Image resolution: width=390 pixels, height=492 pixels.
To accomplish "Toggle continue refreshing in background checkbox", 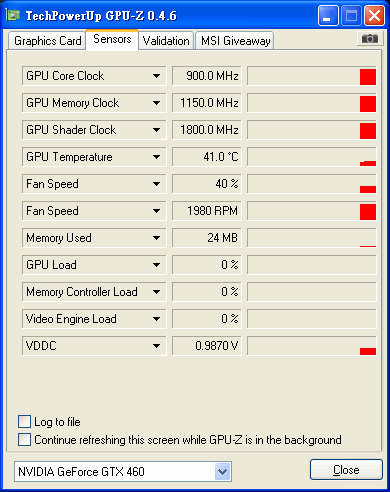I will tap(24, 439).
